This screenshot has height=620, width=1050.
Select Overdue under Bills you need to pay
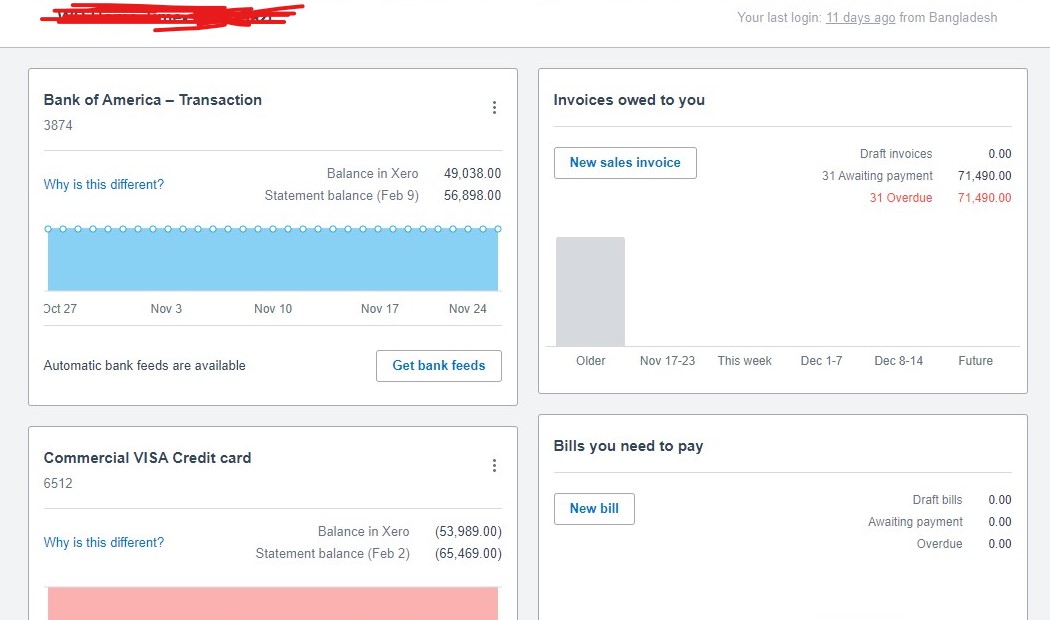pos(939,544)
